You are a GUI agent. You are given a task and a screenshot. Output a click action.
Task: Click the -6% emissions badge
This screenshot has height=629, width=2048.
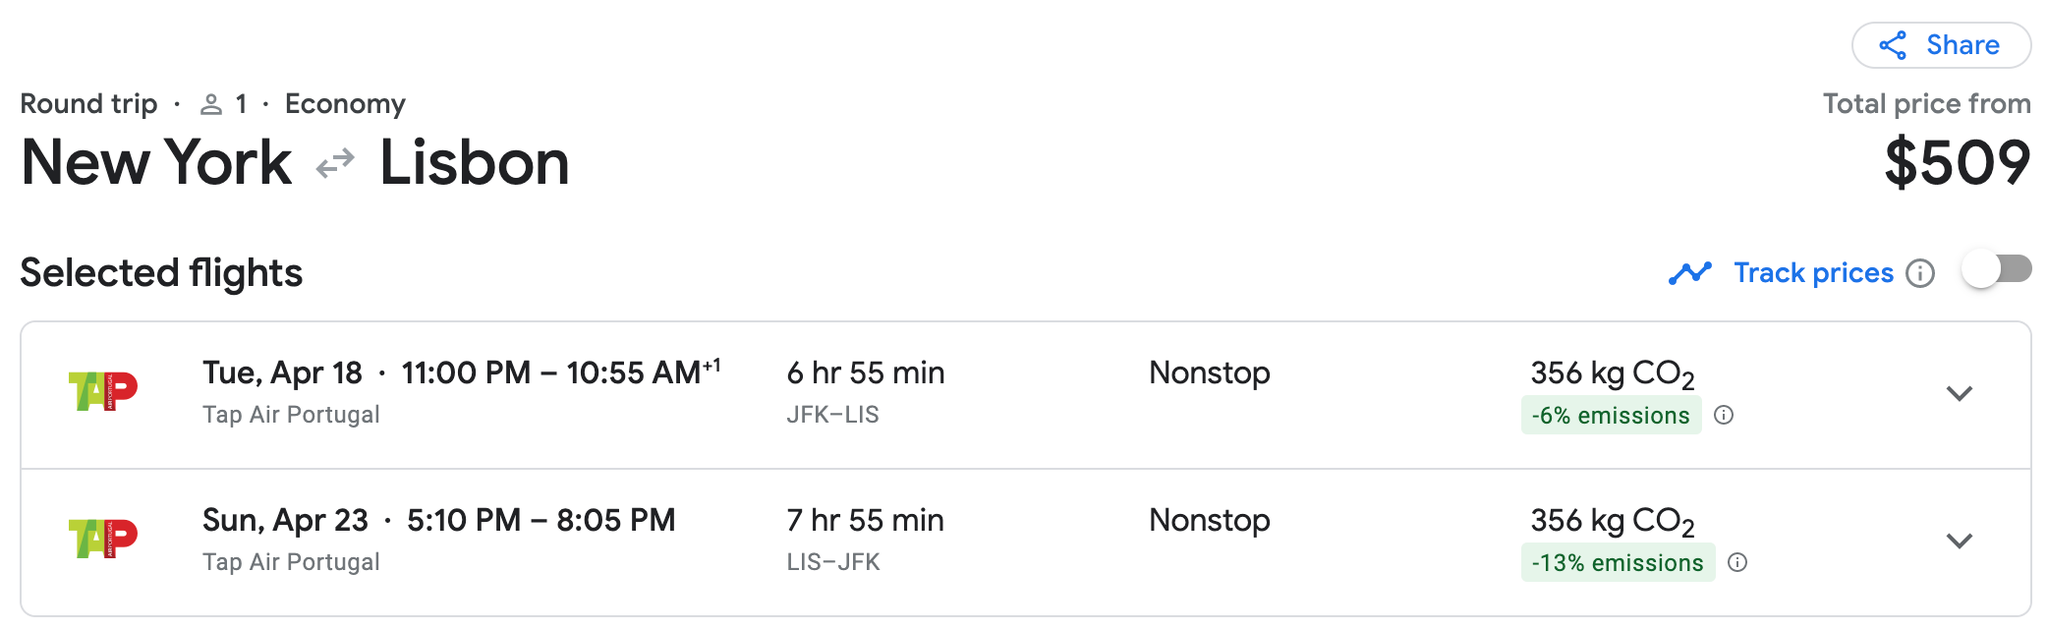(x=1610, y=415)
